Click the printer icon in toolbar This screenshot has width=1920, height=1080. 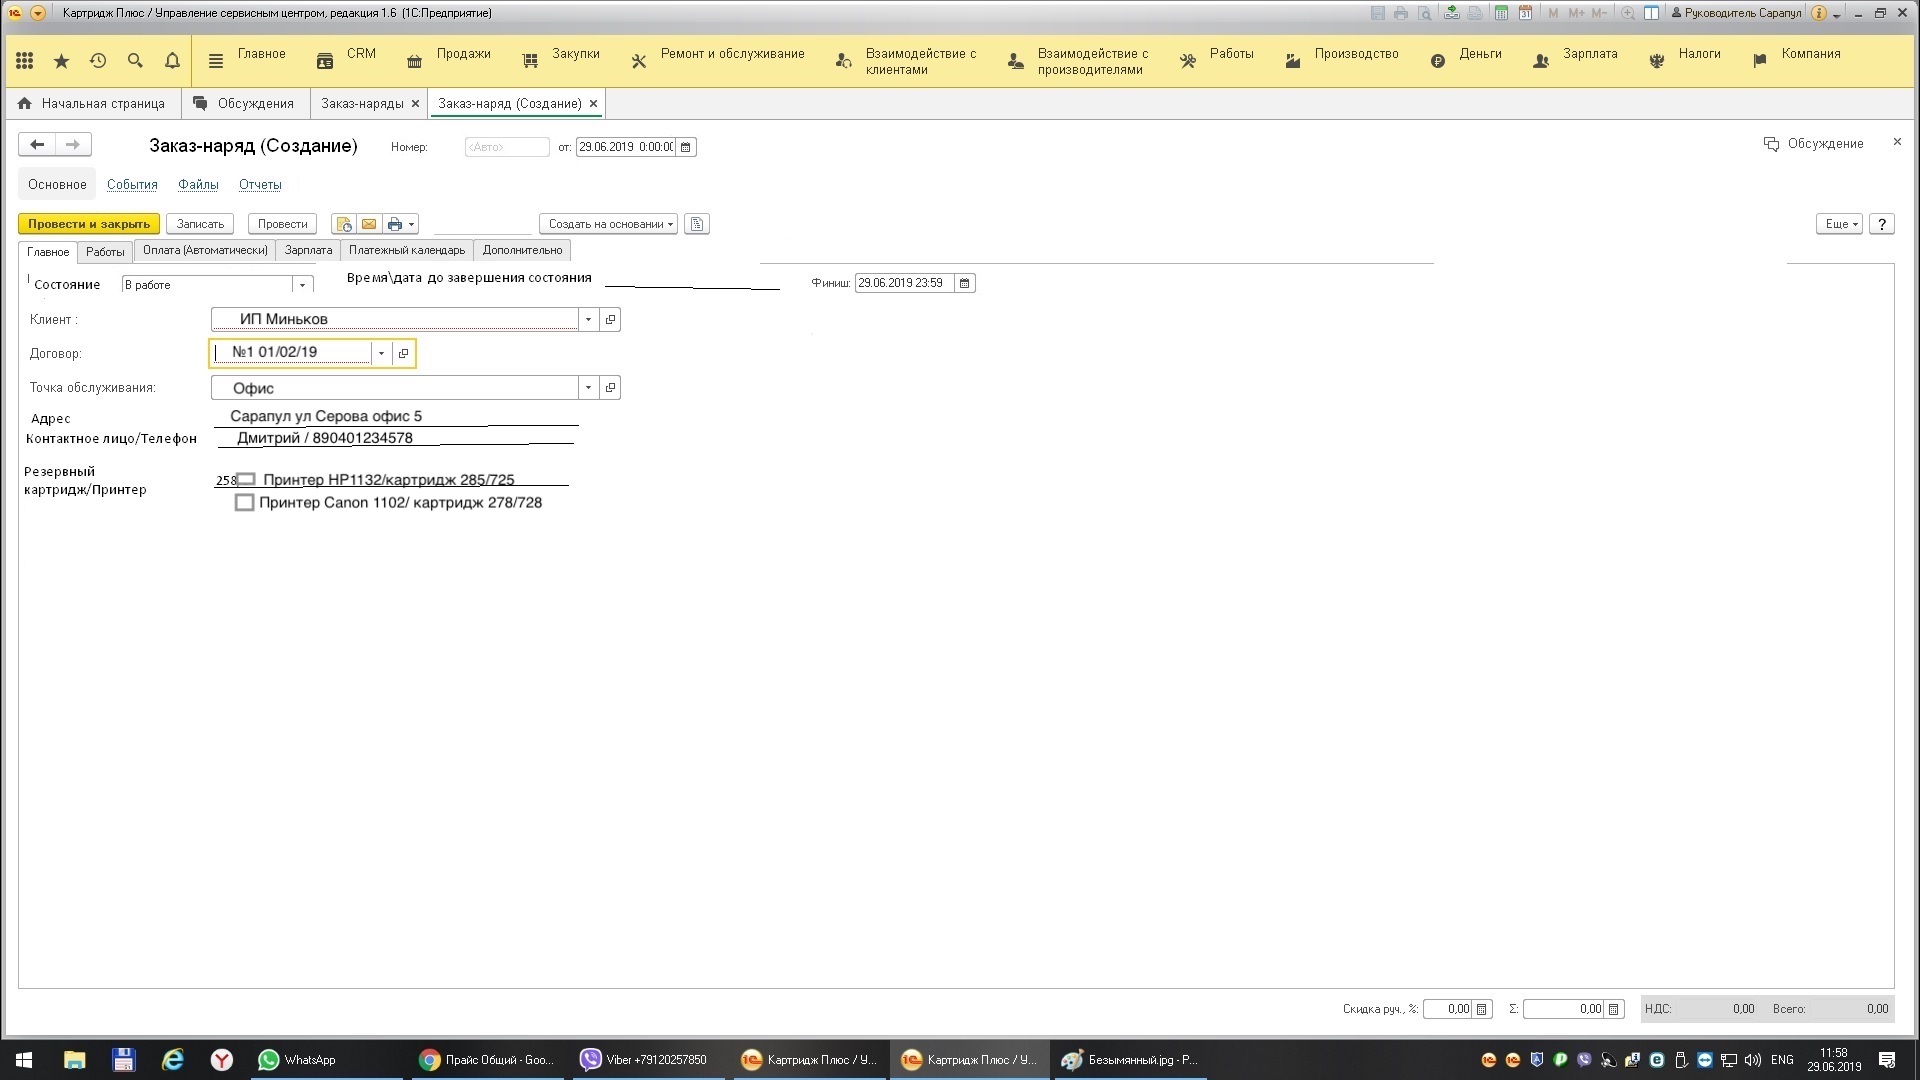point(395,224)
